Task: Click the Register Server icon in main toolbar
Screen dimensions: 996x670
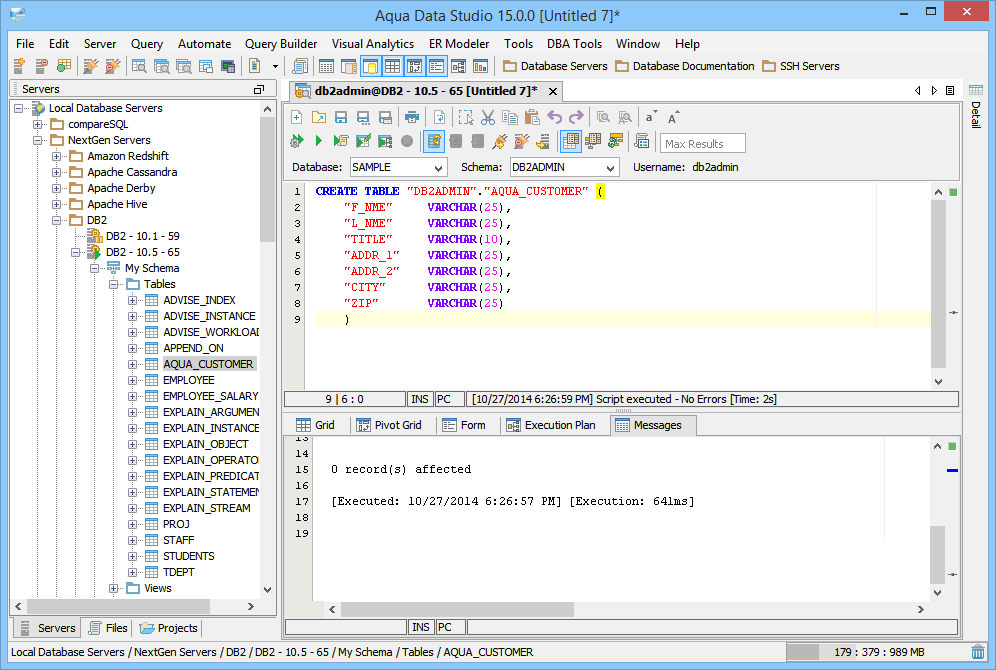Action: coord(19,66)
